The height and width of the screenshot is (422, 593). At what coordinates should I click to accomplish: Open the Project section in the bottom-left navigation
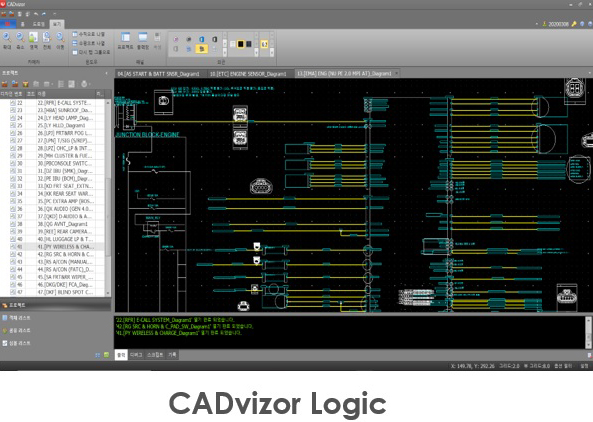coord(55,305)
